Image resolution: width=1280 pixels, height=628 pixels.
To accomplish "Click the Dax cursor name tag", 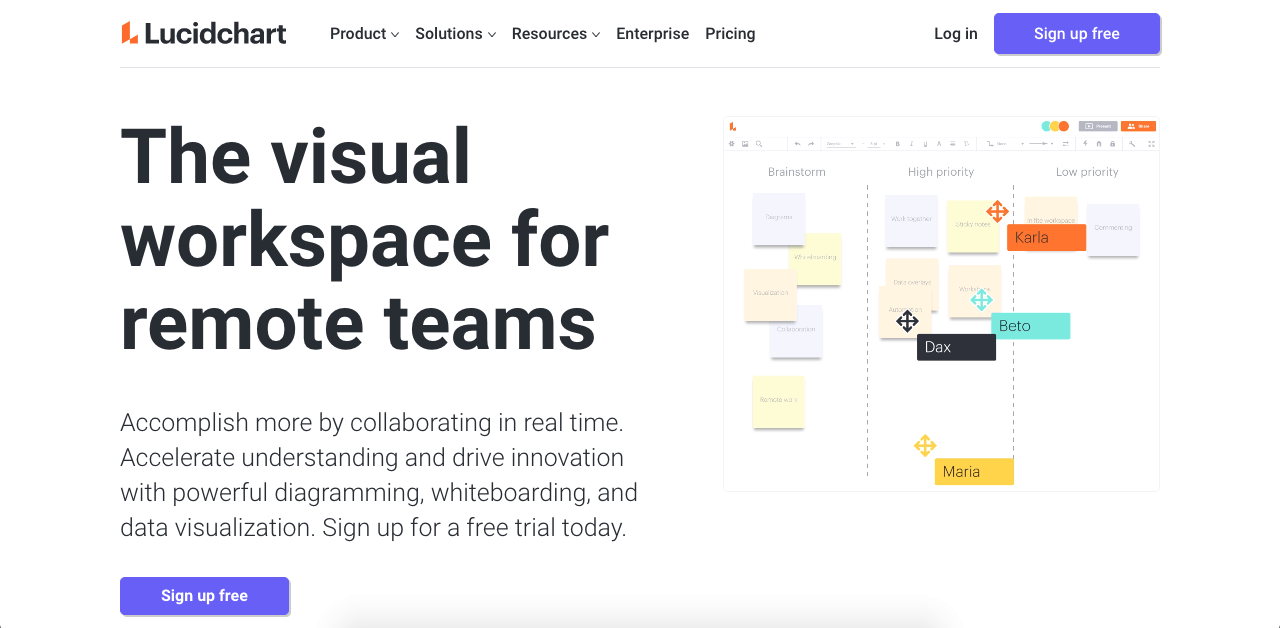I will pyautogui.click(x=956, y=347).
